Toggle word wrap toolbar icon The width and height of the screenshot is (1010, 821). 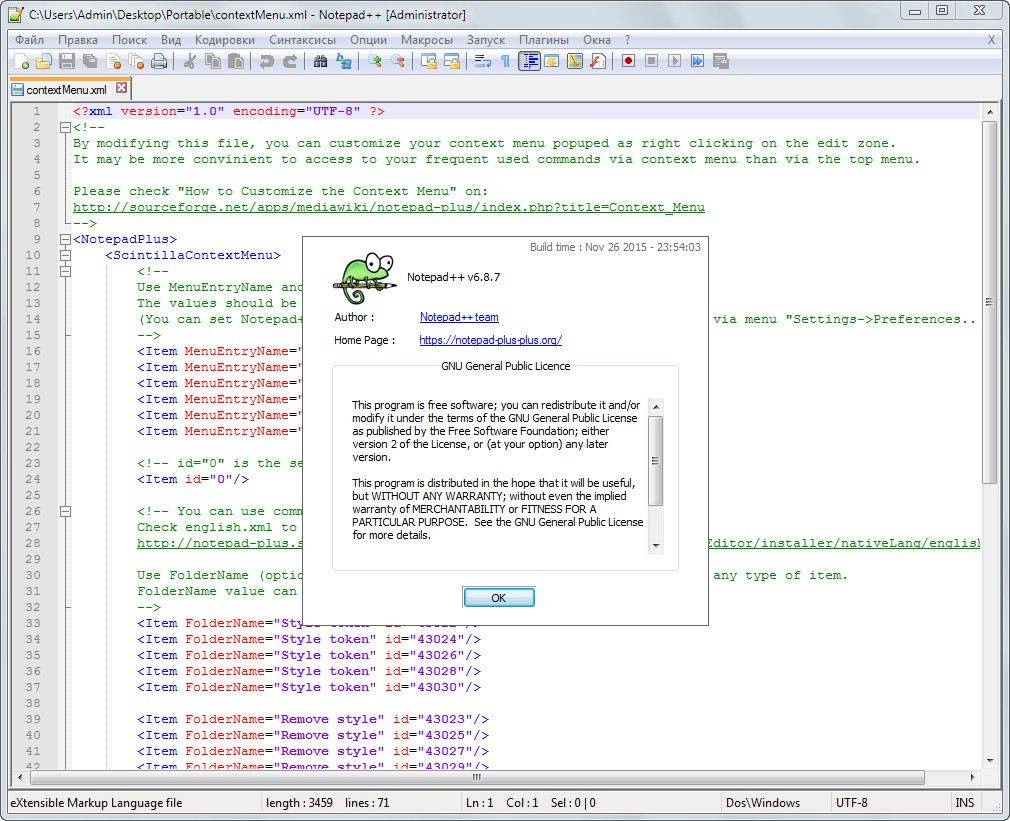click(x=482, y=61)
